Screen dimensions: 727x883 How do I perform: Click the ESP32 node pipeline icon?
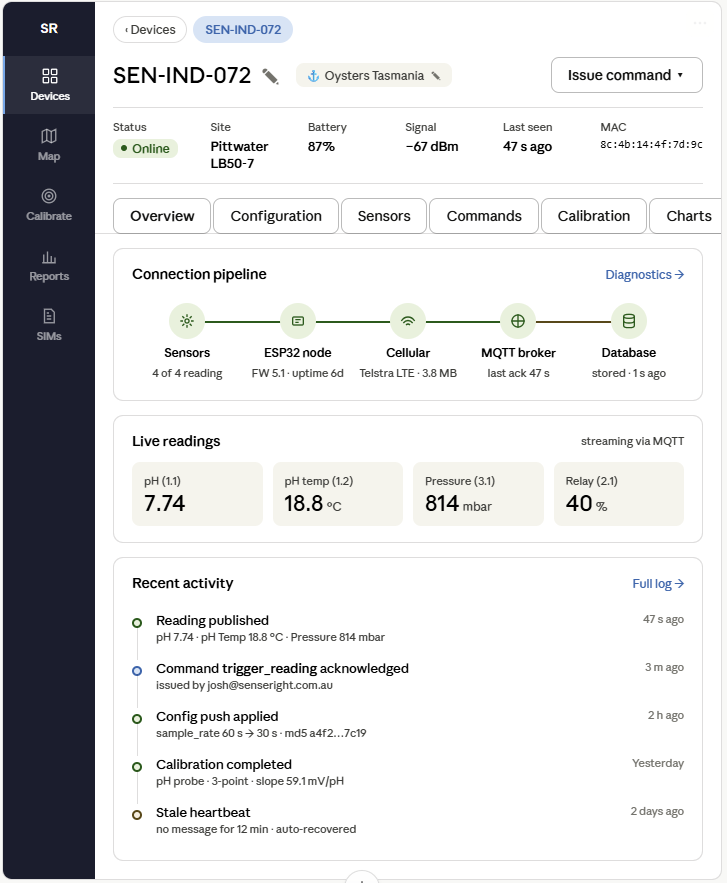(297, 321)
